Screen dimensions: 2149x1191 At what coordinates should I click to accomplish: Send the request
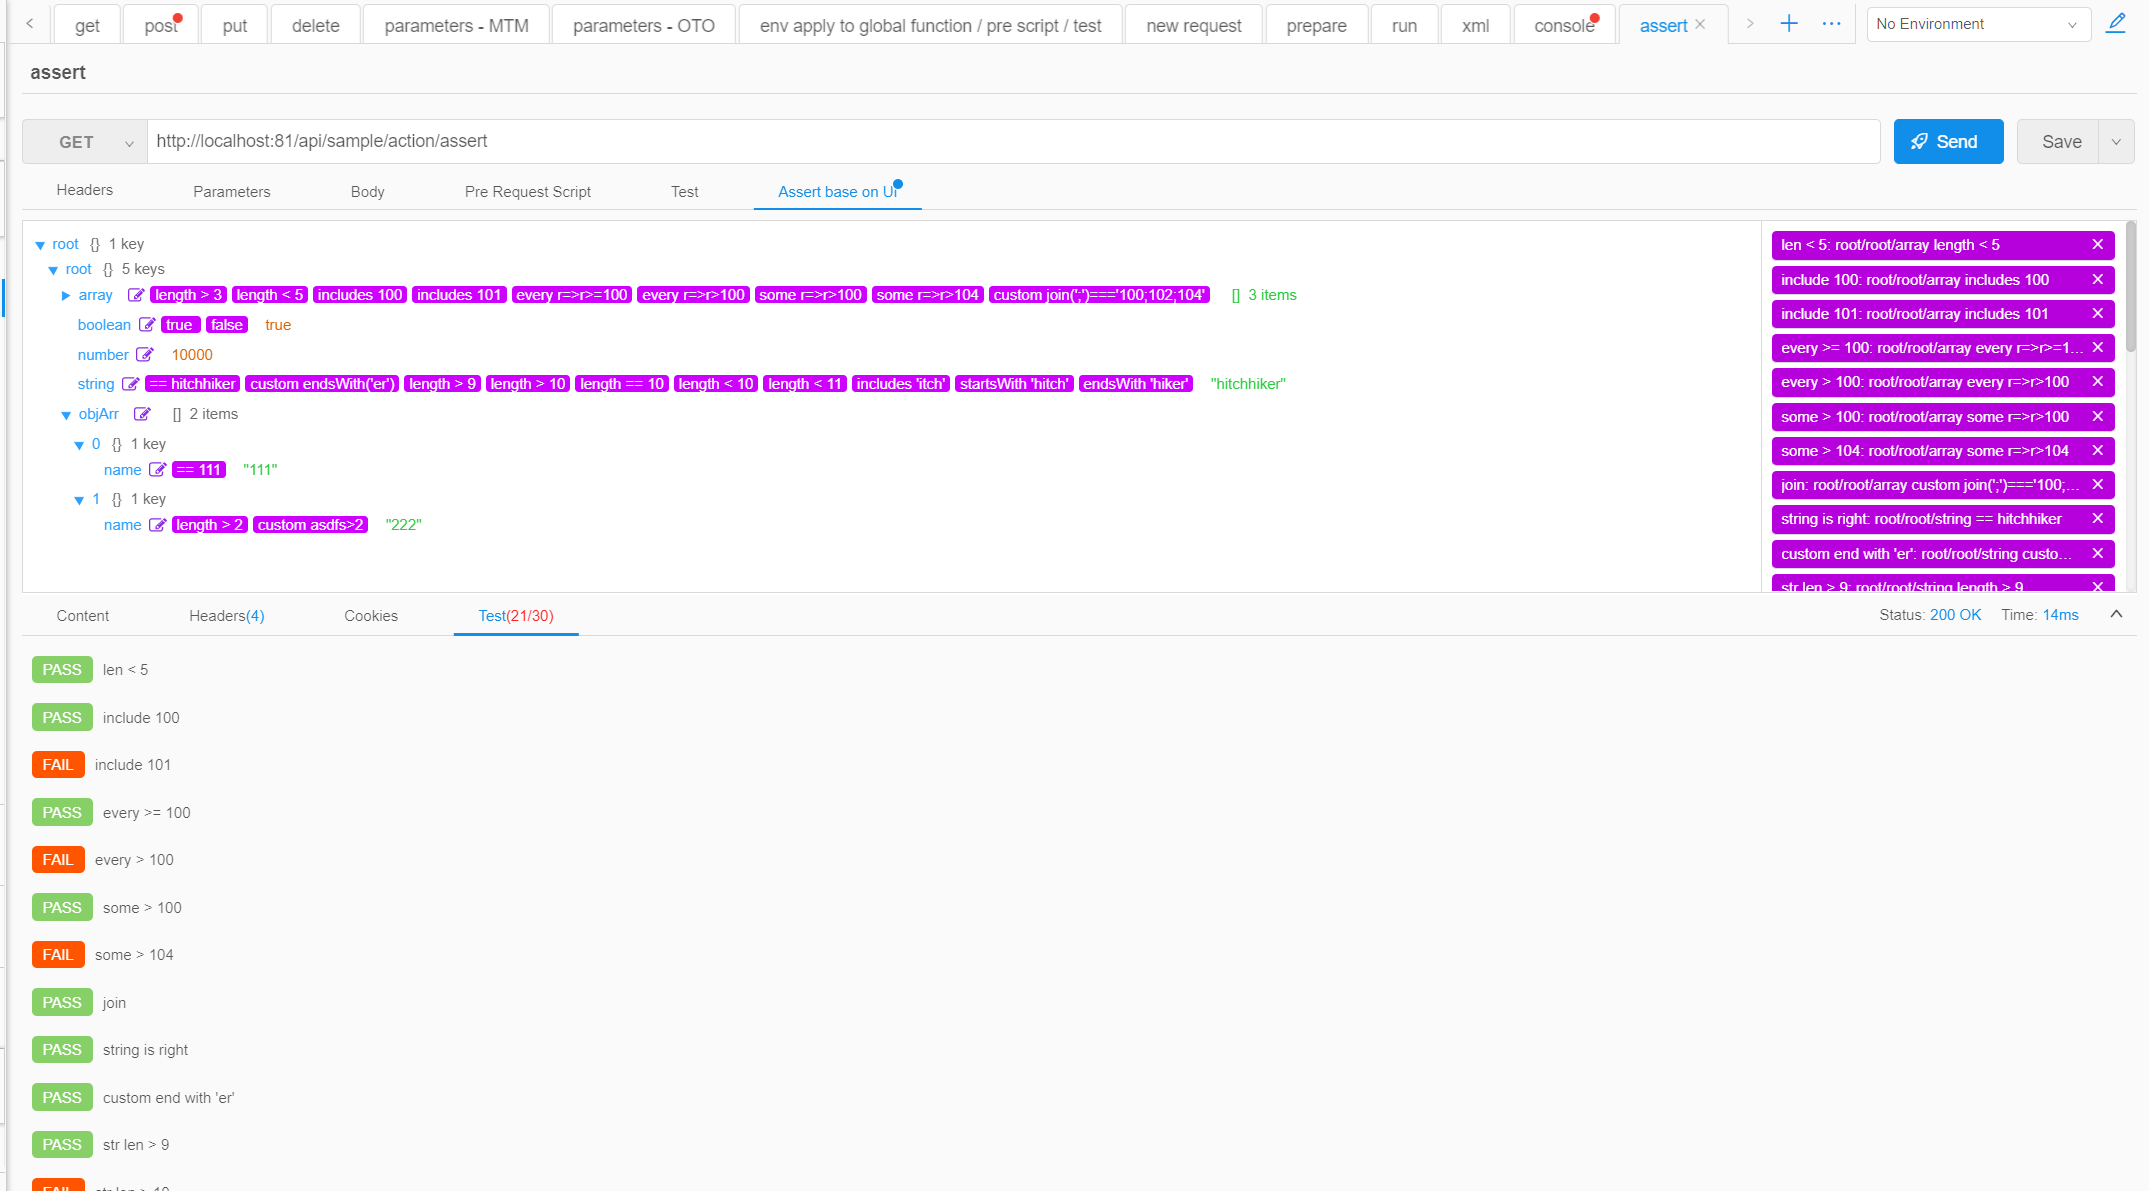tap(1947, 142)
